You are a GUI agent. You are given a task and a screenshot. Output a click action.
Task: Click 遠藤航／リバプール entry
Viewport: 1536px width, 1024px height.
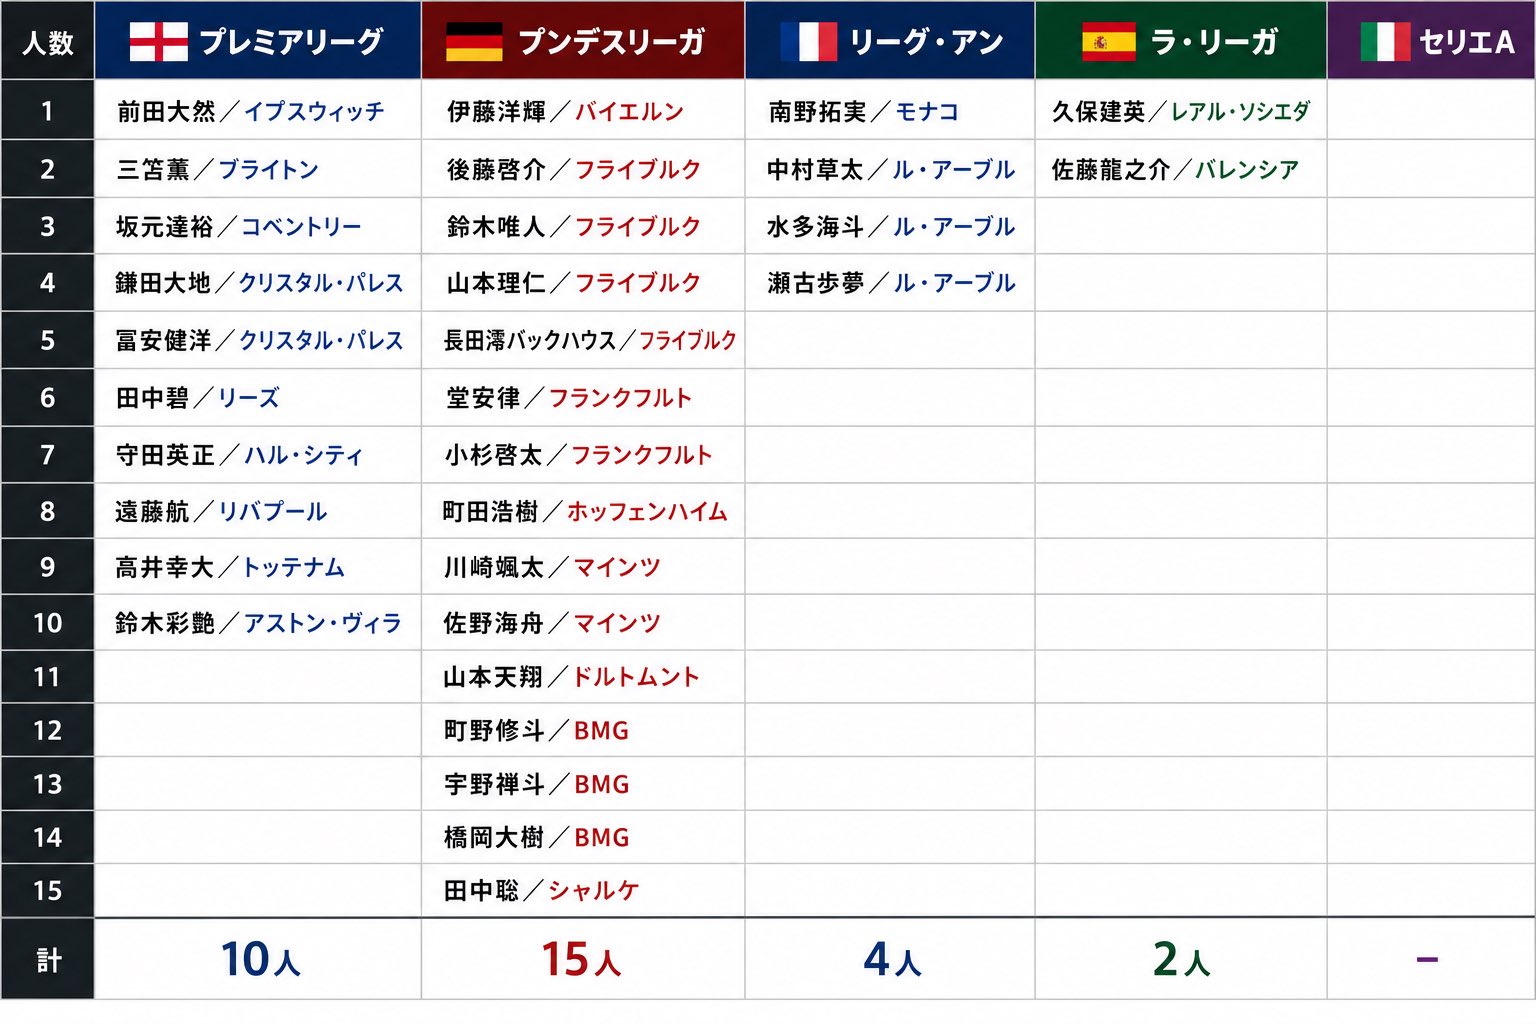[x=221, y=511]
